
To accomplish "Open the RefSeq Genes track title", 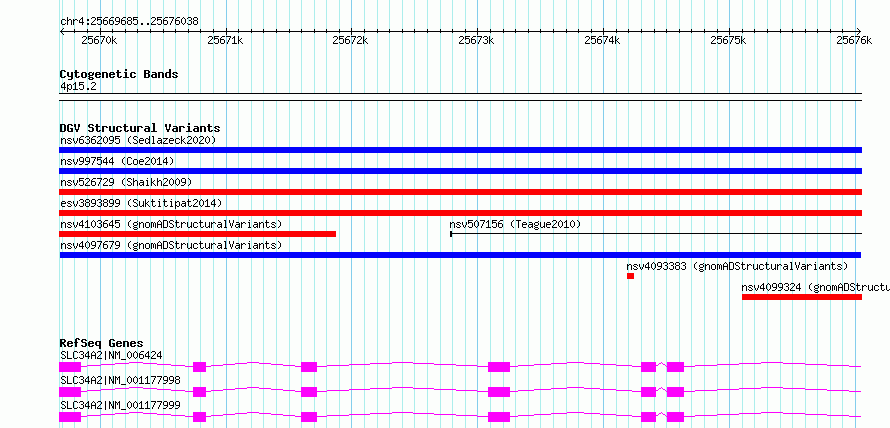I will [x=101, y=343].
